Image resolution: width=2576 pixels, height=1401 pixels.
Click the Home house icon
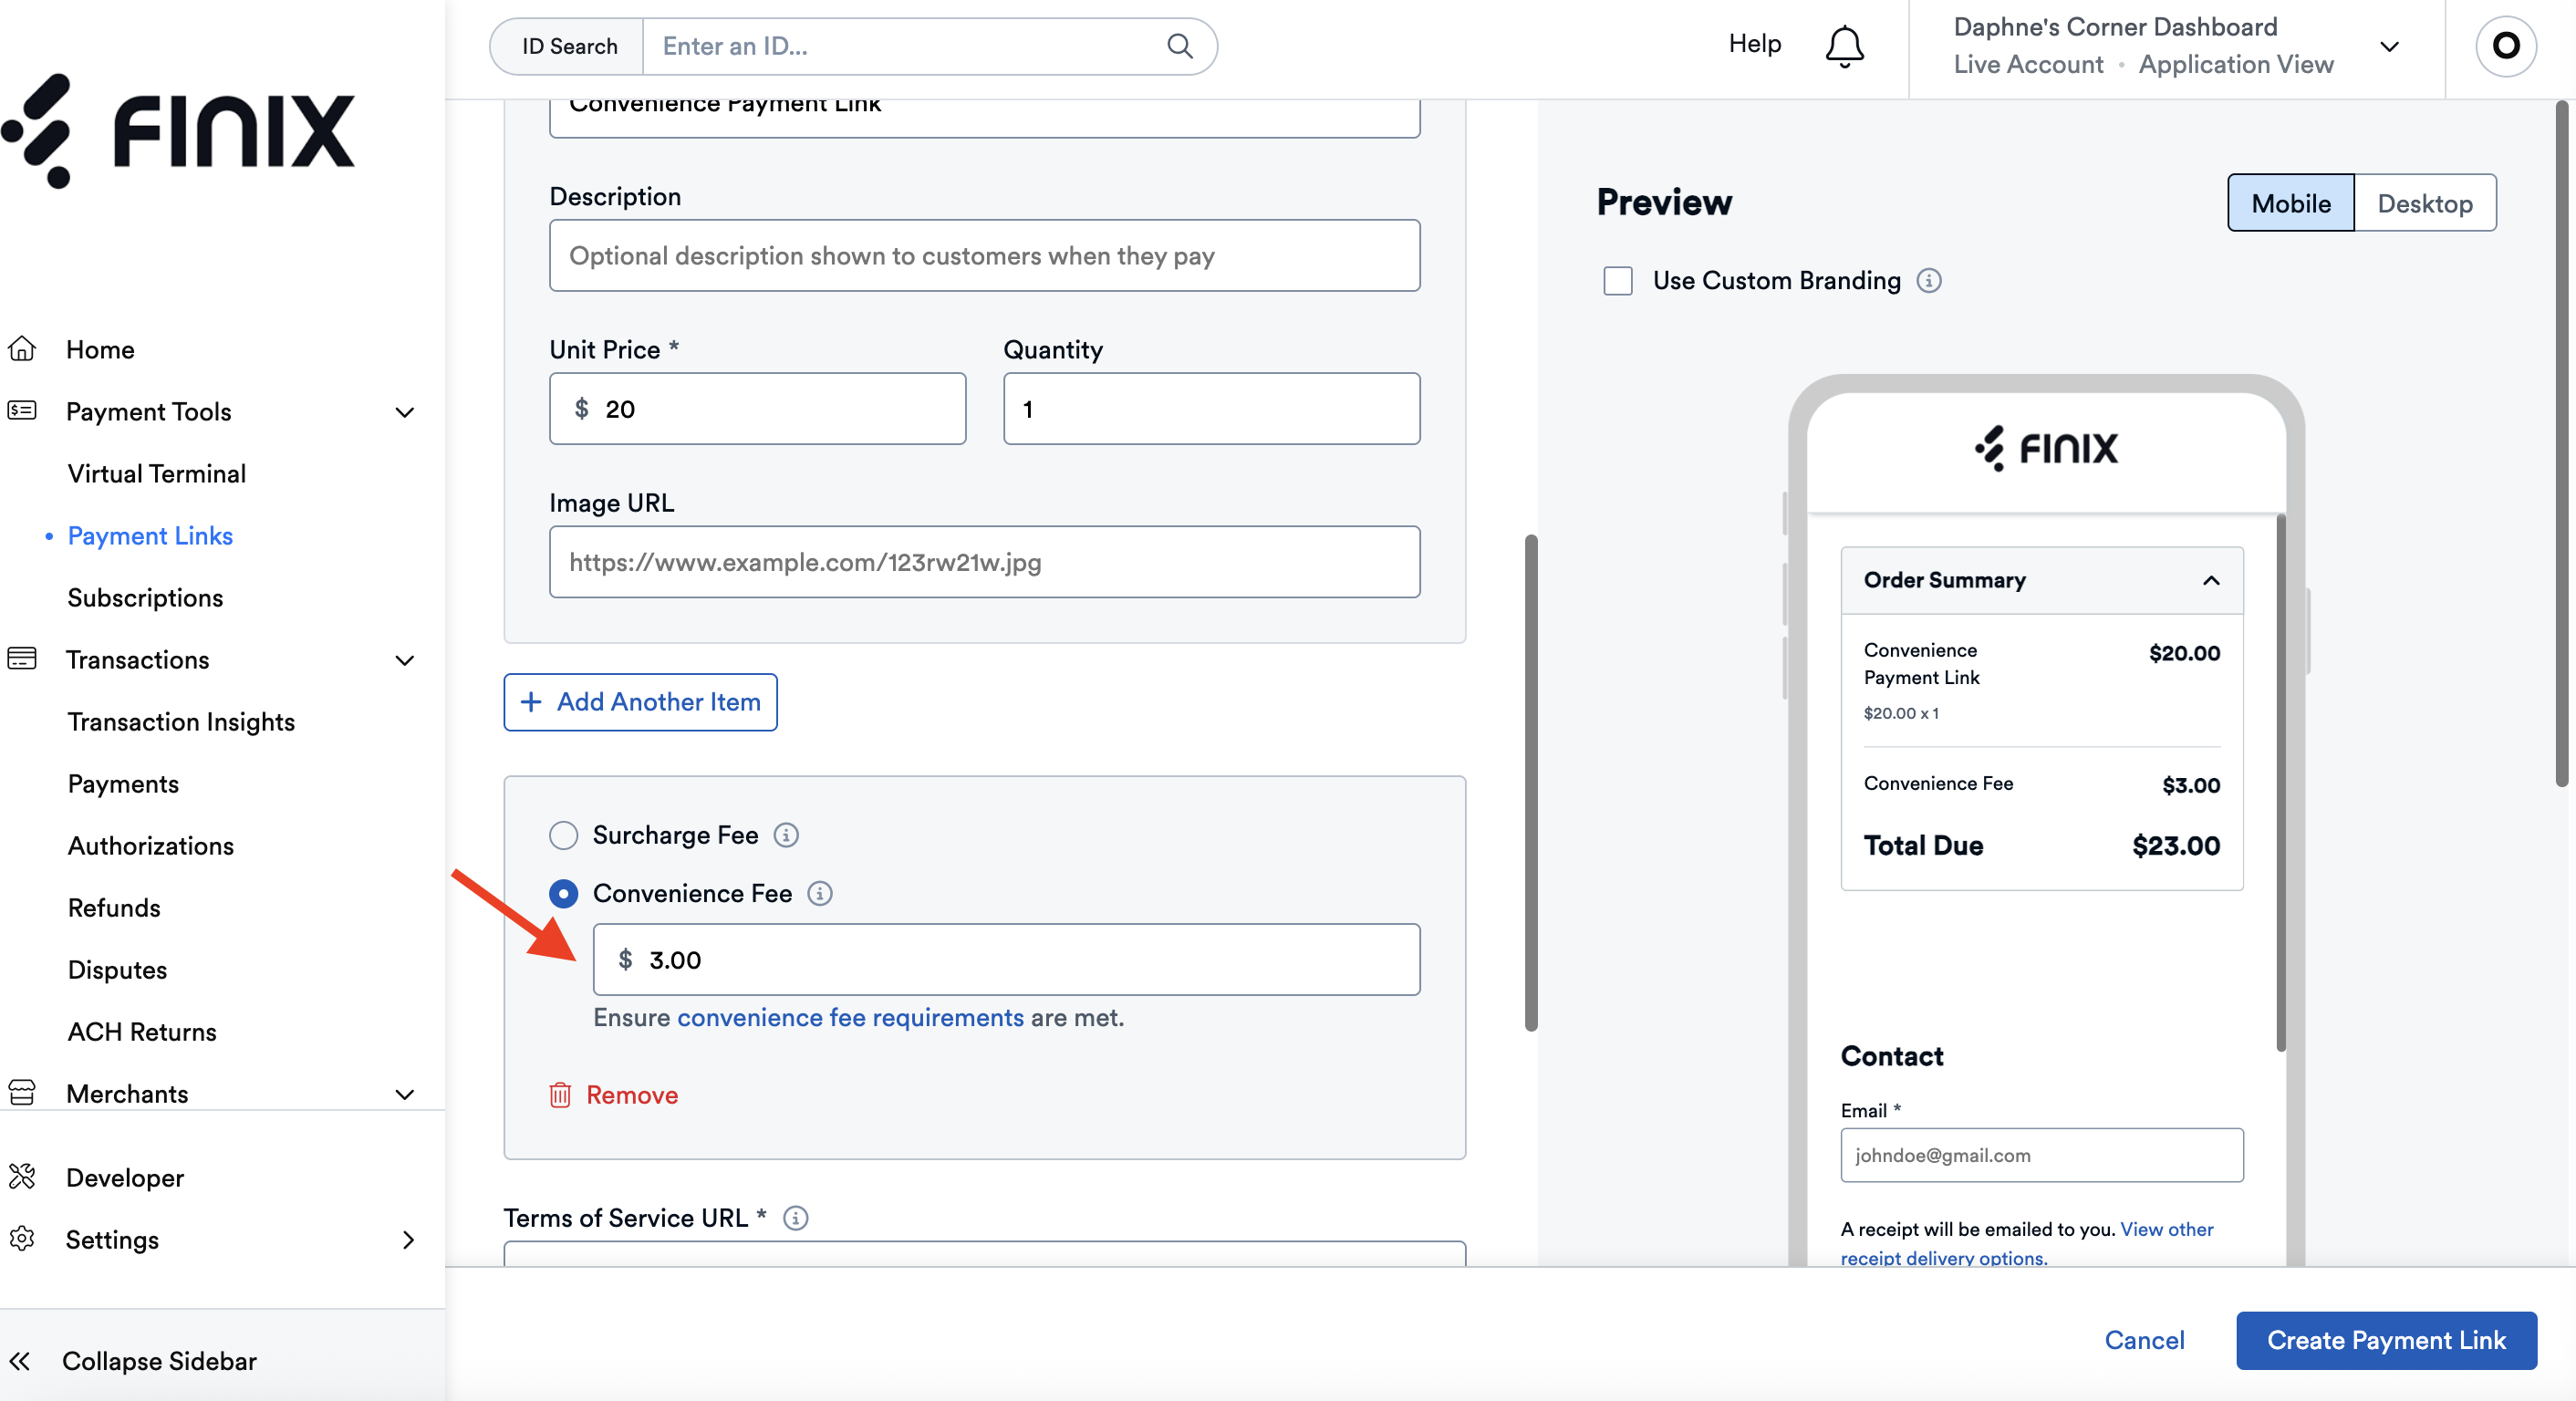click(x=22, y=349)
